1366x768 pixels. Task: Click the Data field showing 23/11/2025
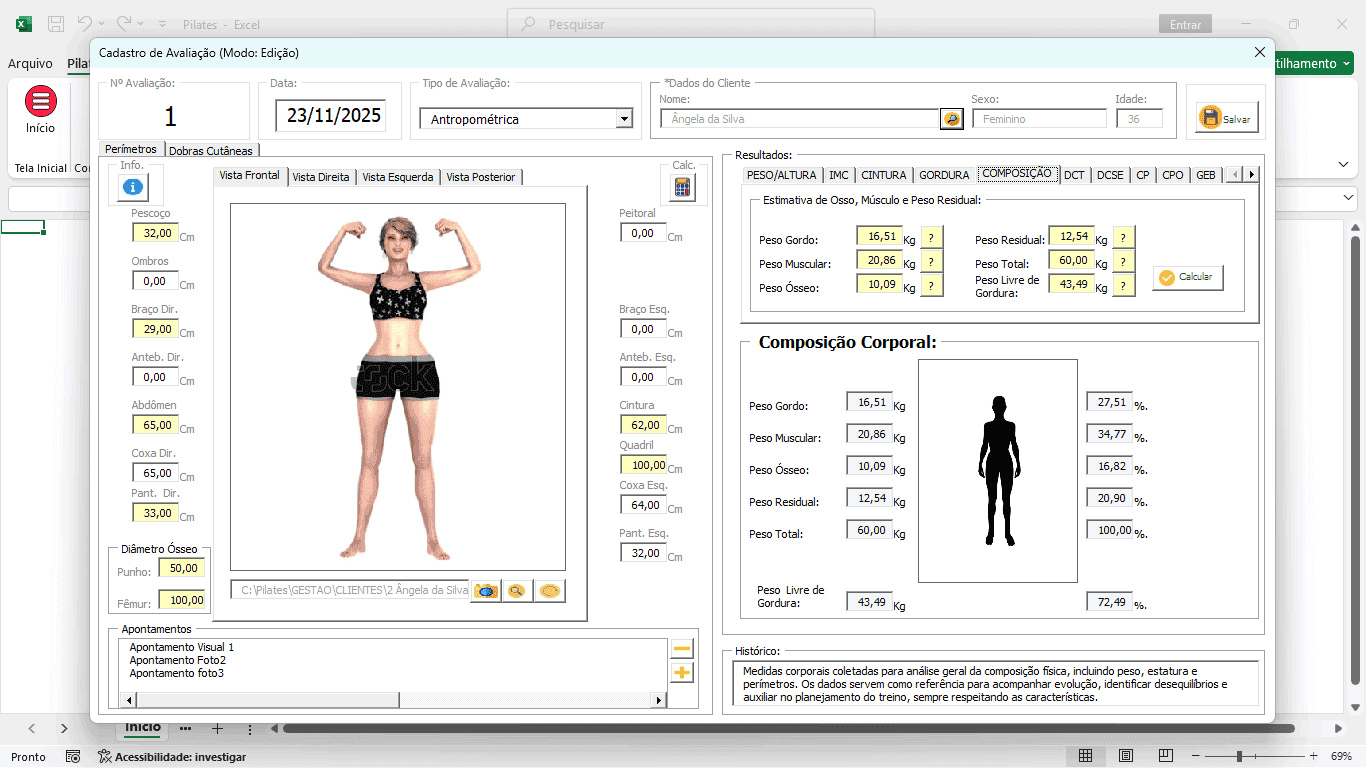pos(333,116)
